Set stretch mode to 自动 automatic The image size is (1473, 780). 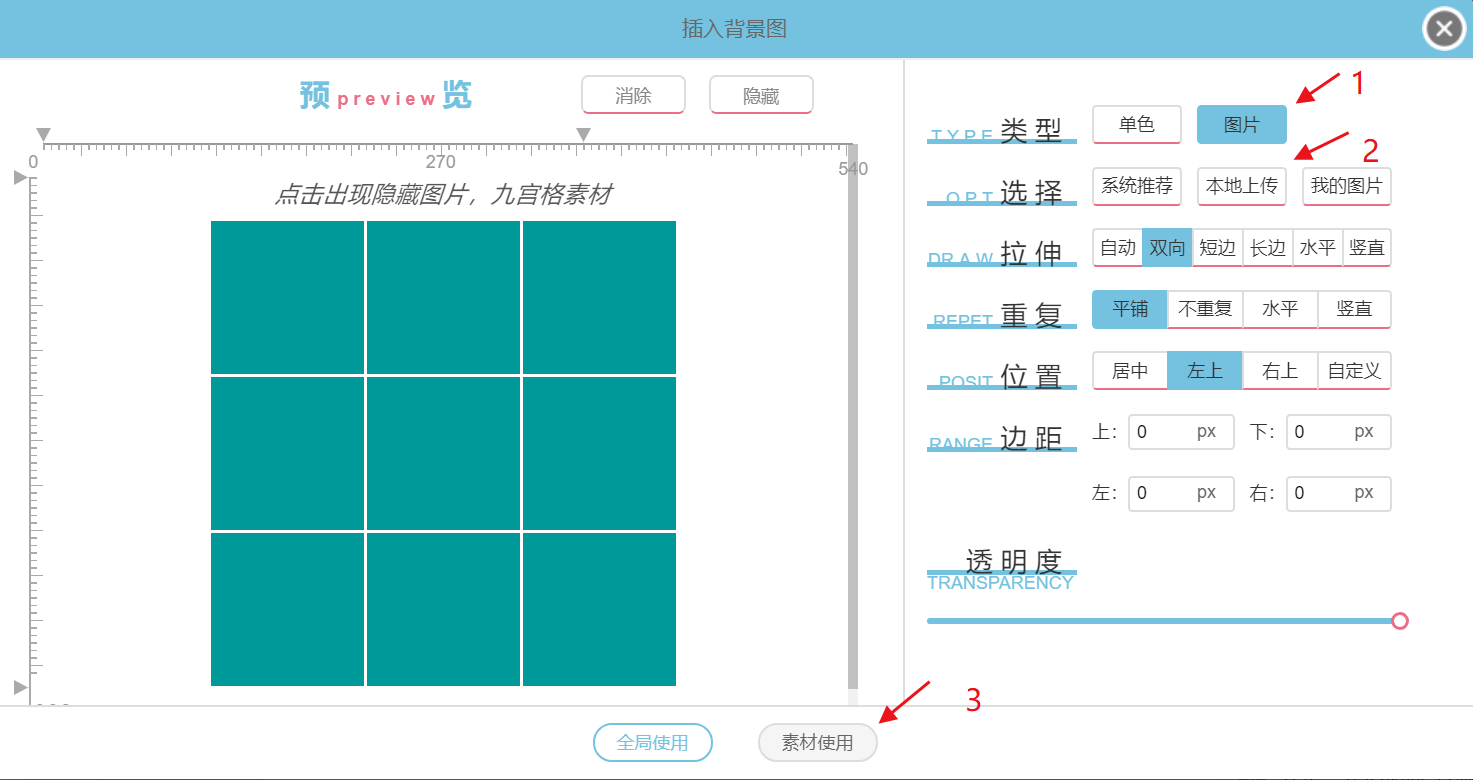[1117, 248]
